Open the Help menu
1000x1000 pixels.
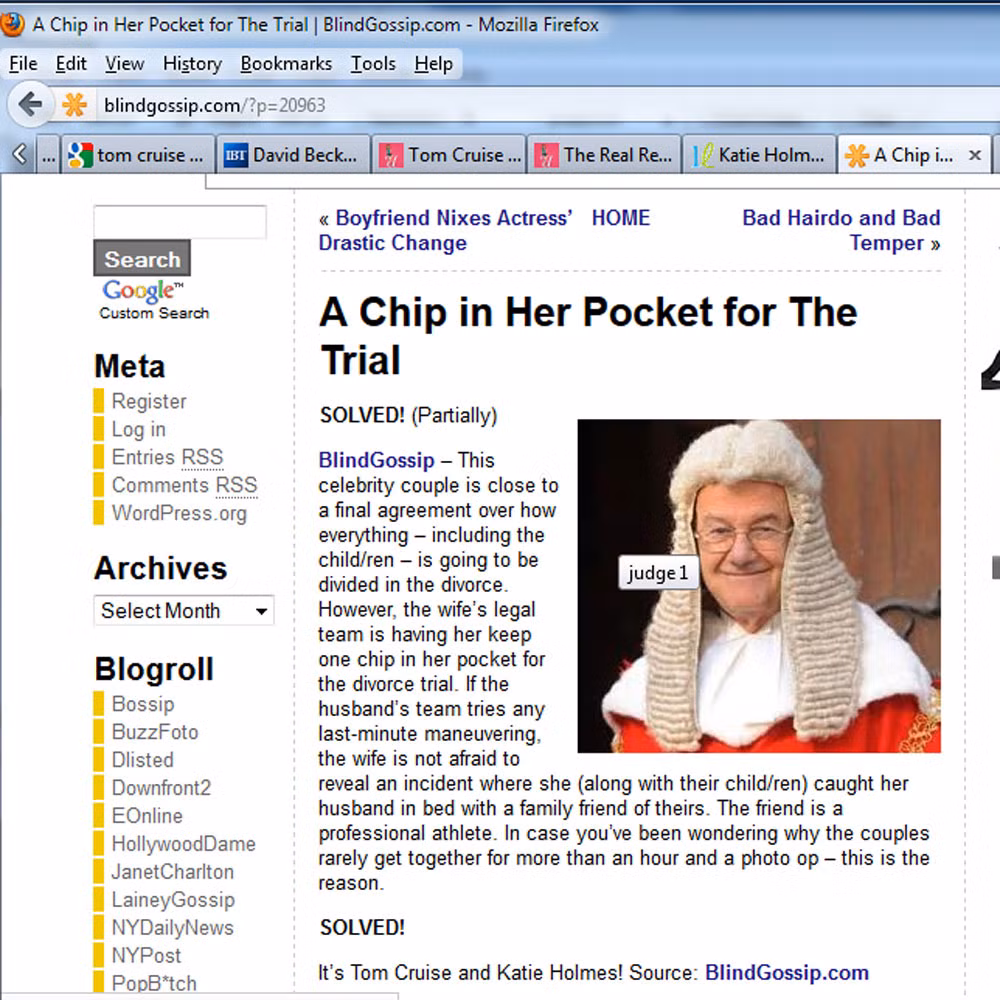click(434, 64)
